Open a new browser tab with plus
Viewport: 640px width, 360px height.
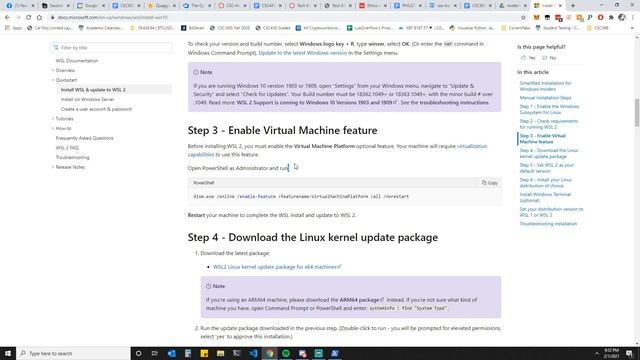(573, 6)
